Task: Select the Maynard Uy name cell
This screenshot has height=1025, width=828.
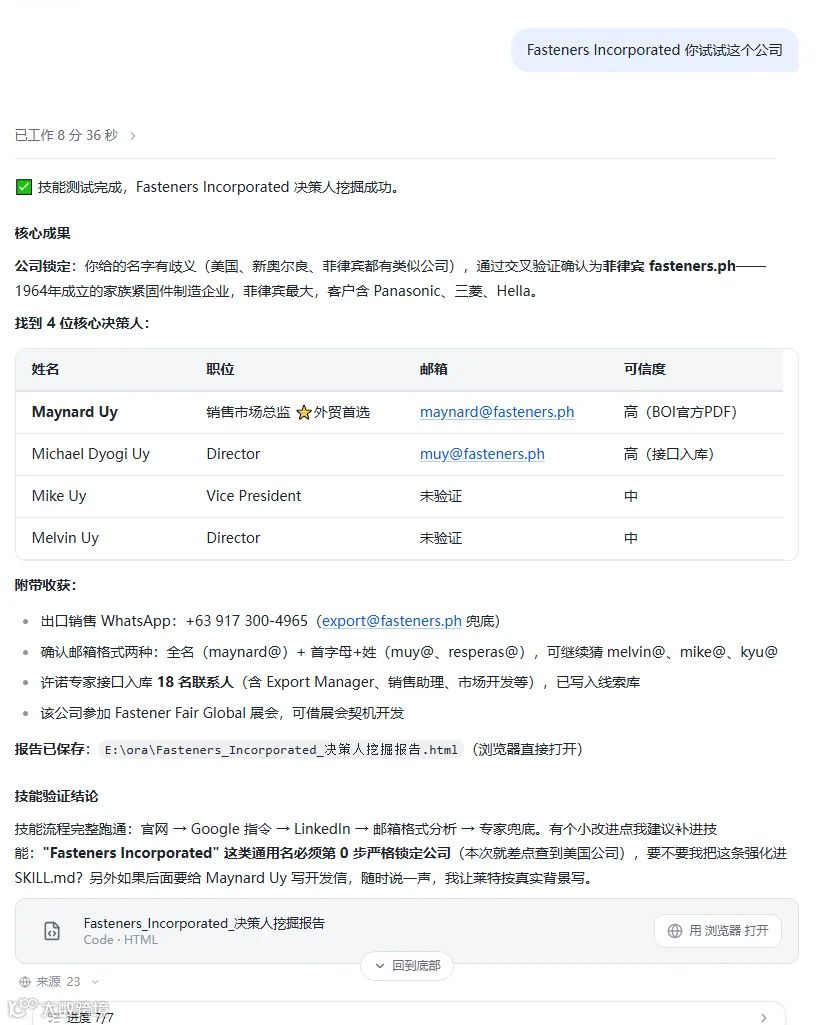Action: 75,412
